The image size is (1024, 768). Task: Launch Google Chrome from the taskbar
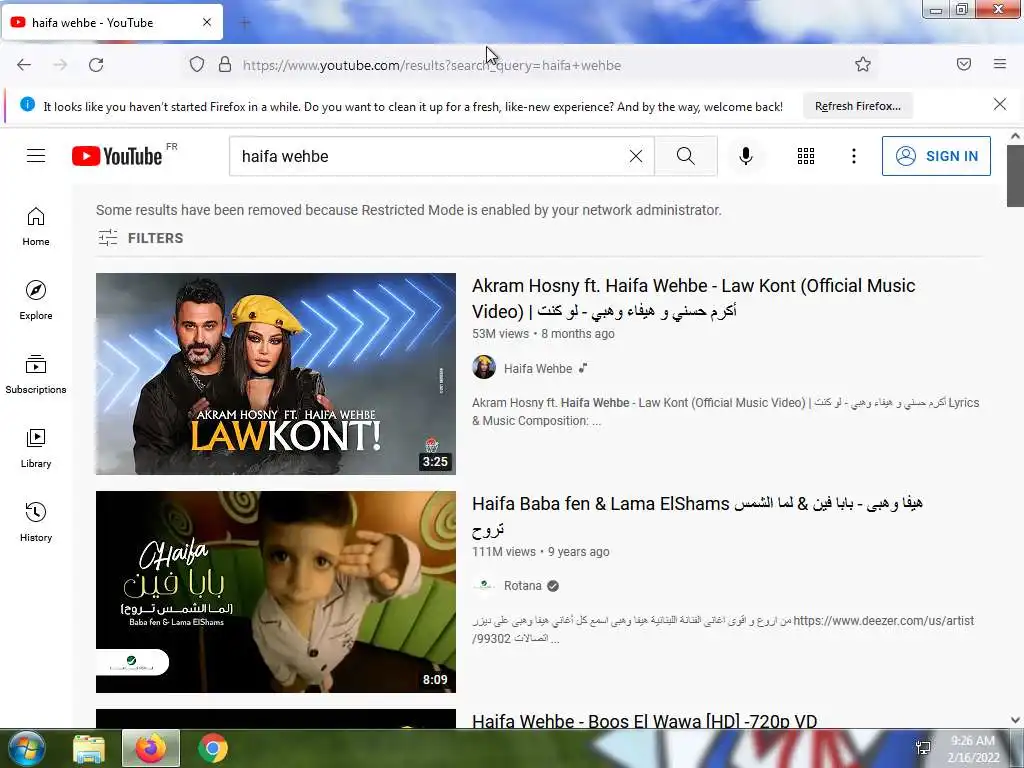pyautogui.click(x=212, y=748)
